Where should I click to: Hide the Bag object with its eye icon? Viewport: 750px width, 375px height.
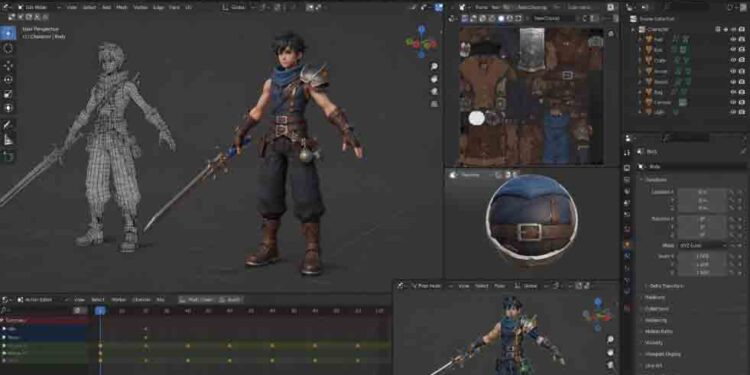(x=732, y=91)
